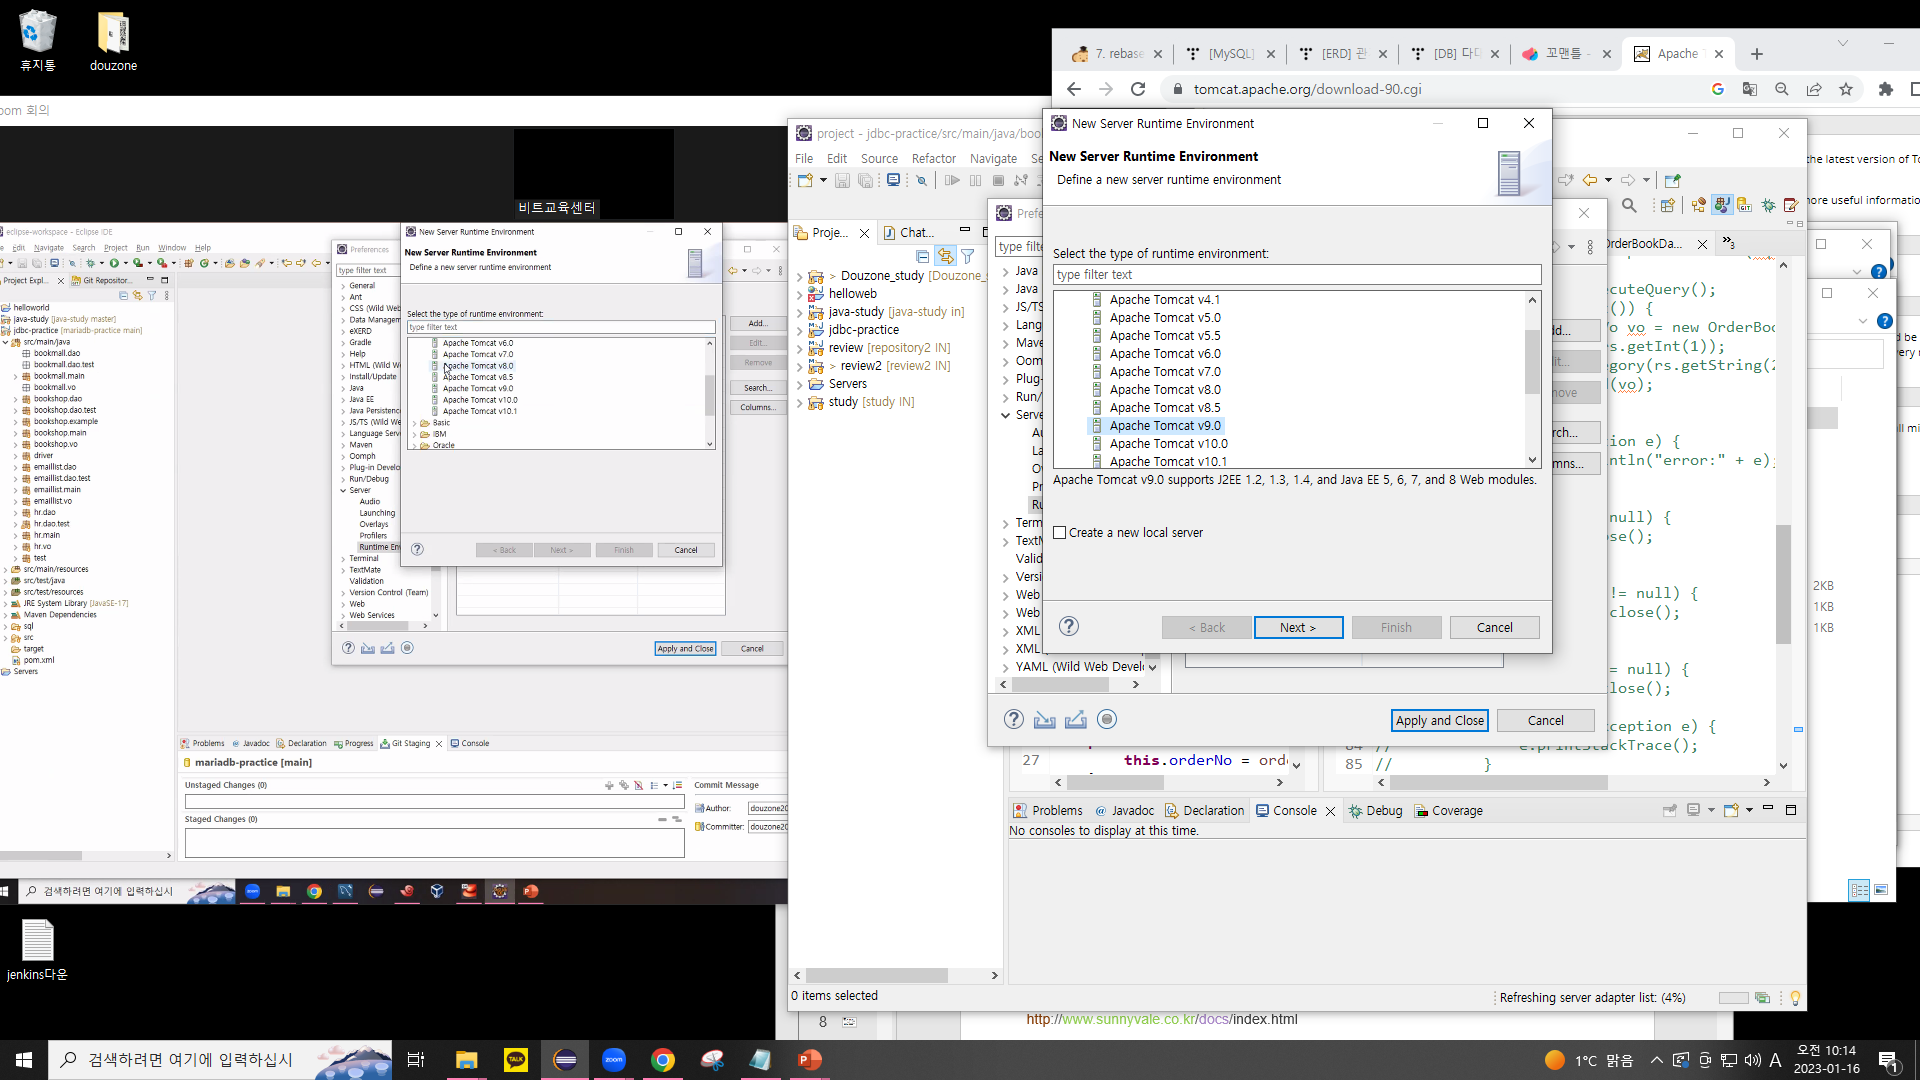This screenshot has height=1080, width=1920.
Task: Click Apply and Close button
Action: tap(1439, 721)
